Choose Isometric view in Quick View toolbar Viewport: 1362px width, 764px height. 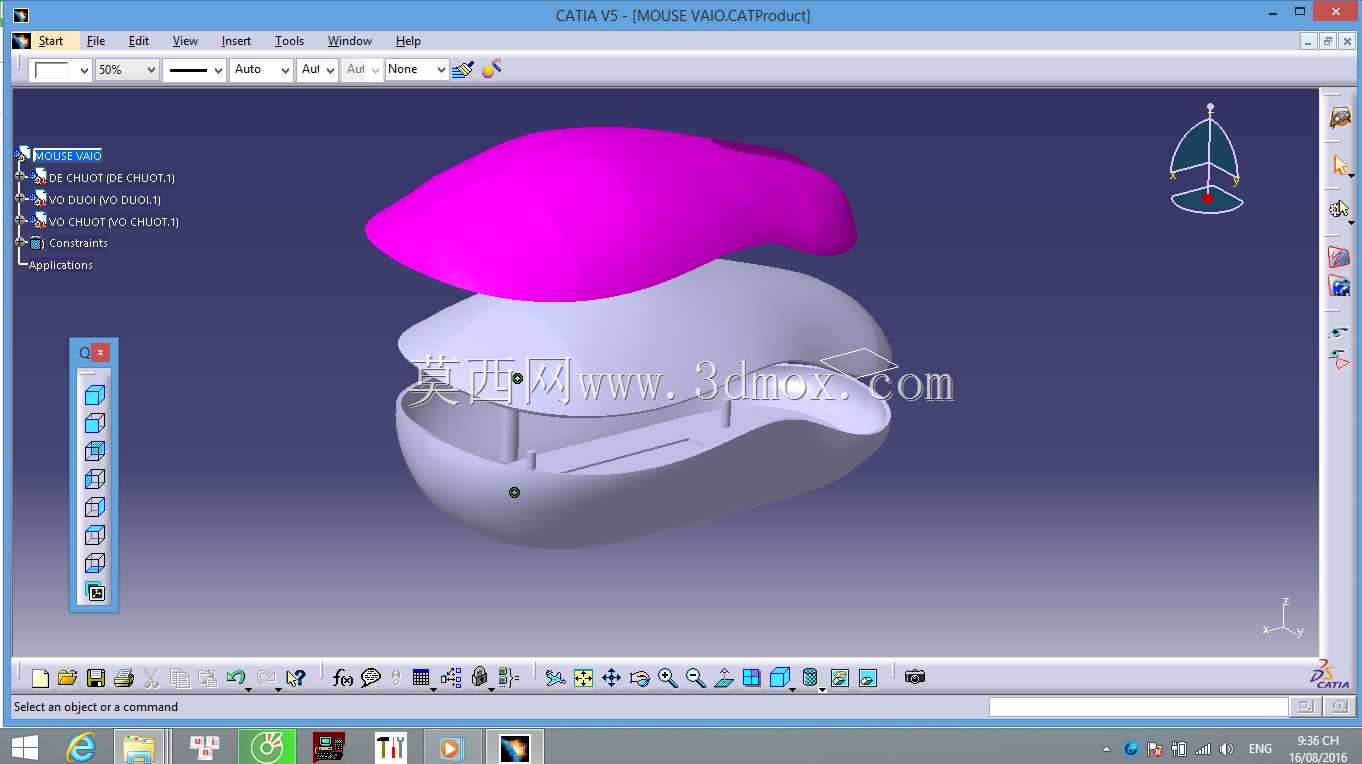point(95,395)
